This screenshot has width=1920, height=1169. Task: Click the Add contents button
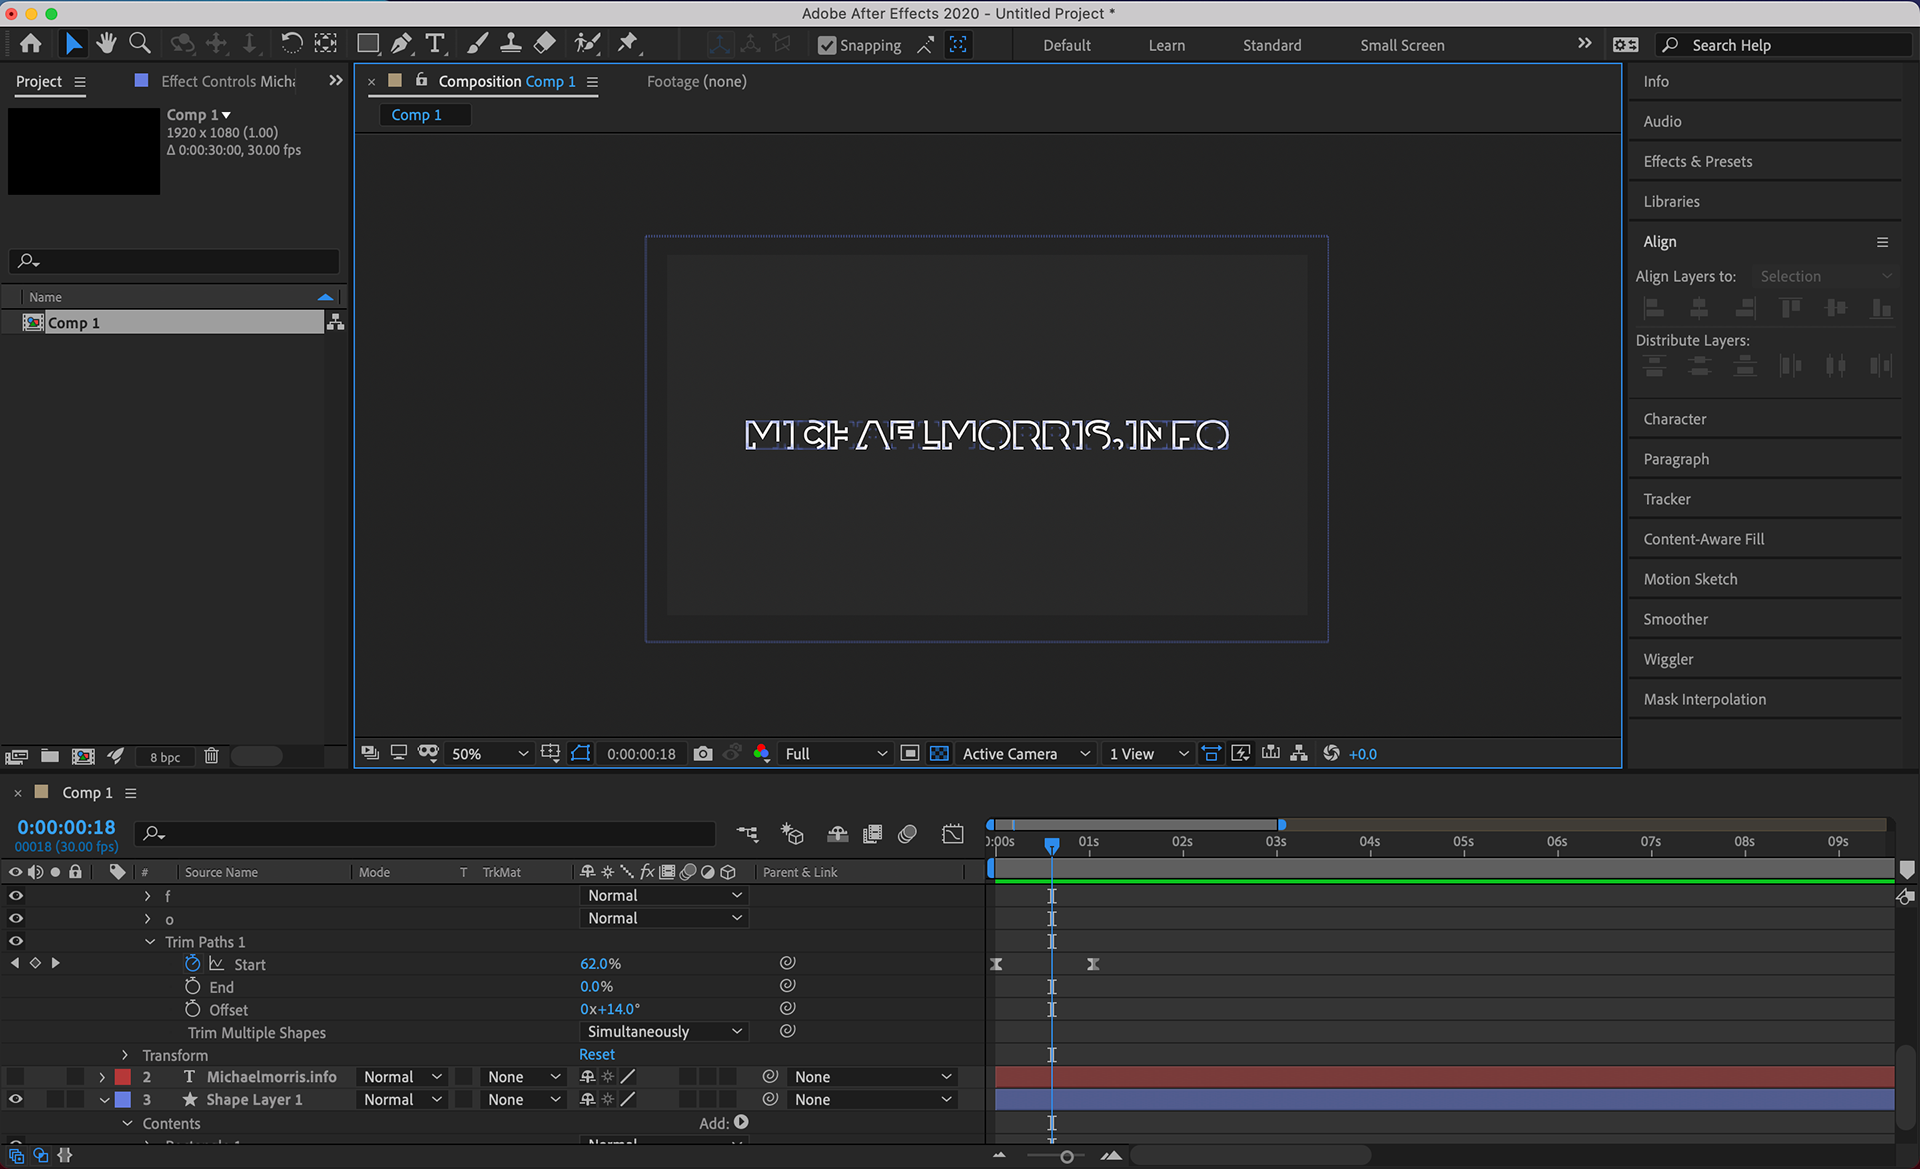(x=741, y=1123)
